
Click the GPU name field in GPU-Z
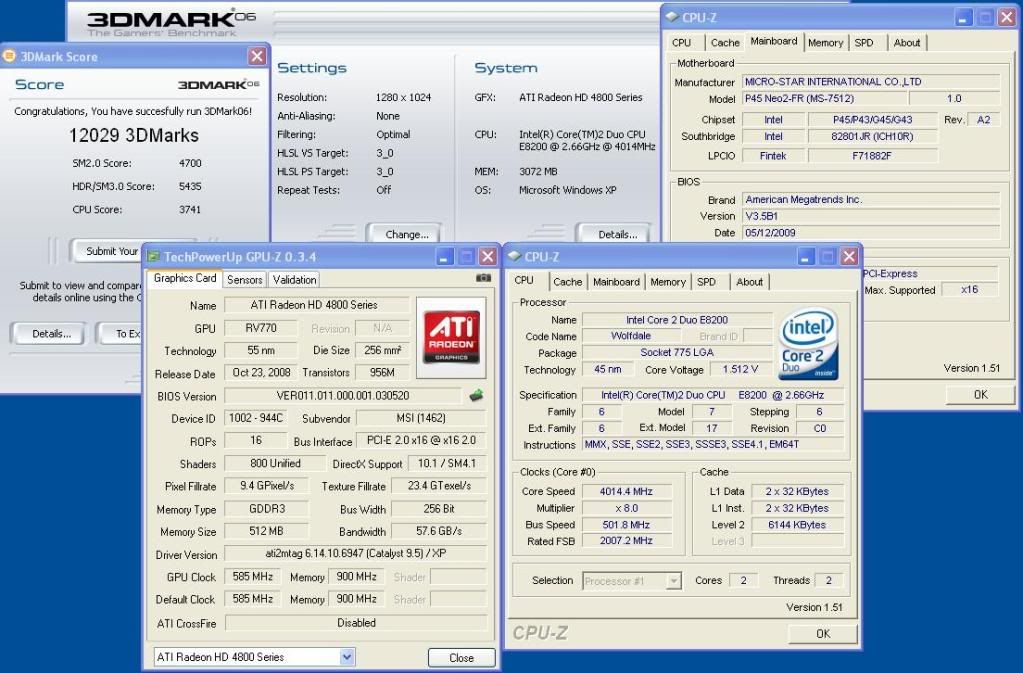coord(314,305)
